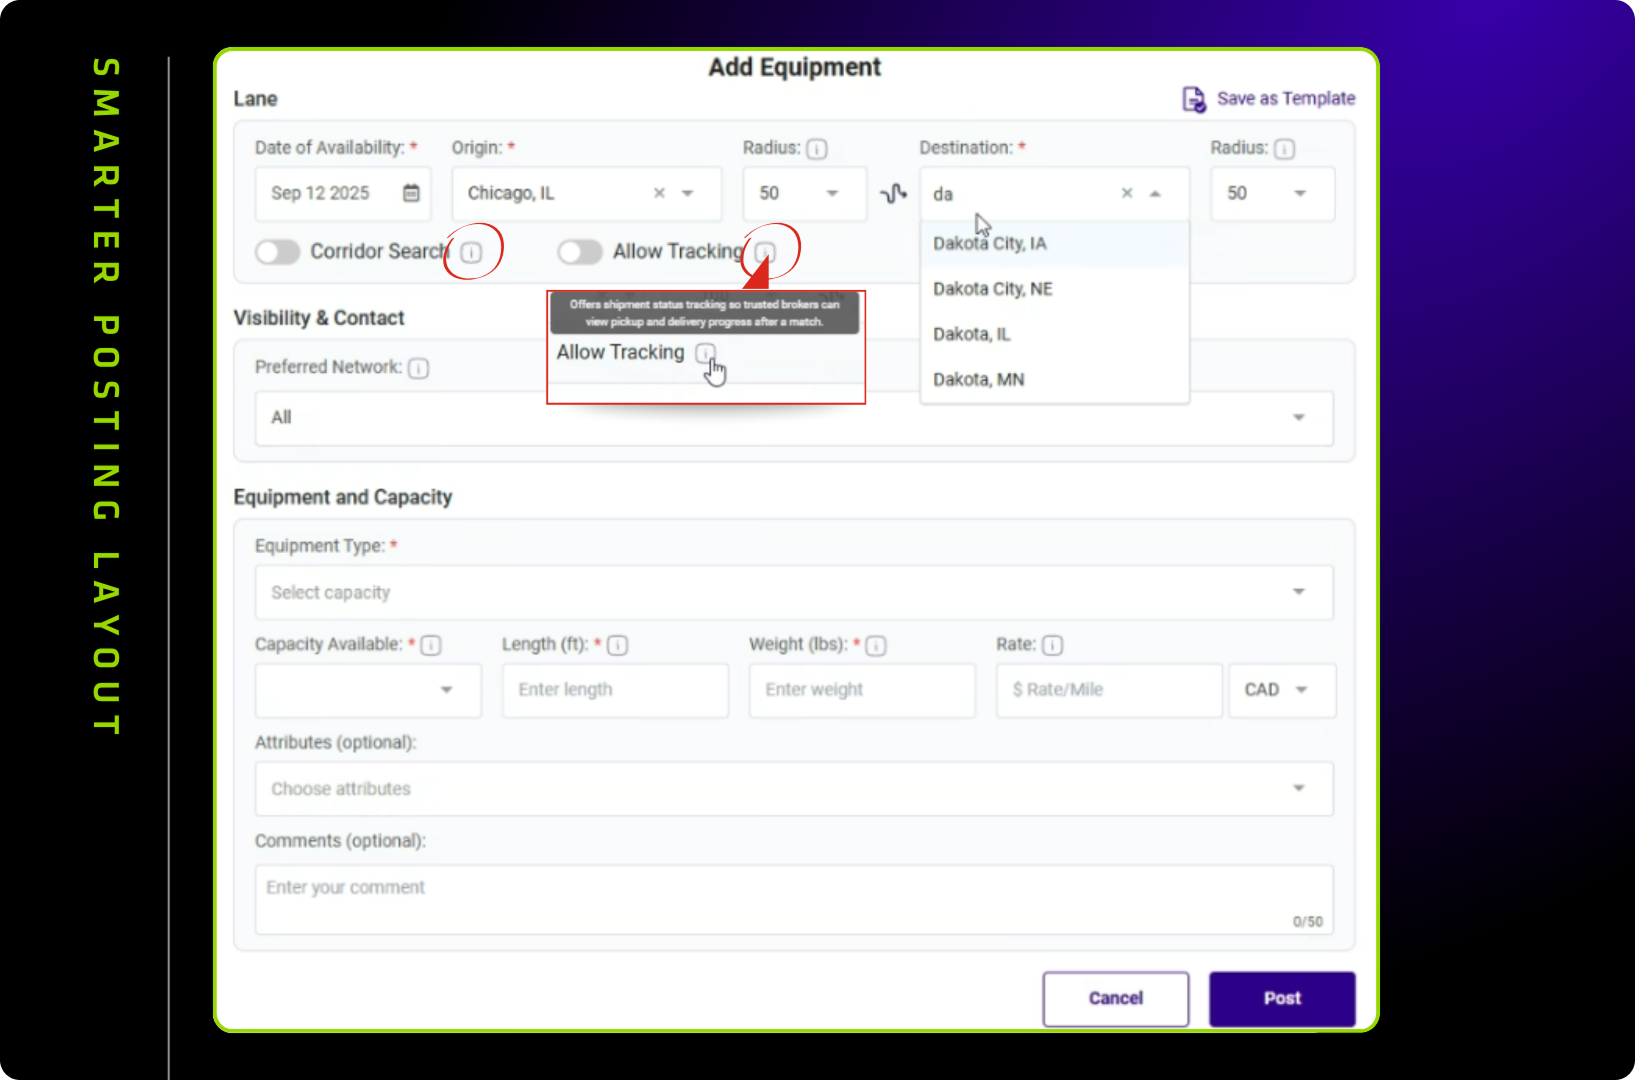Expand the Choose attributes dropdown
Image resolution: width=1635 pixels, height=1080 pixels.
point(794,789)
